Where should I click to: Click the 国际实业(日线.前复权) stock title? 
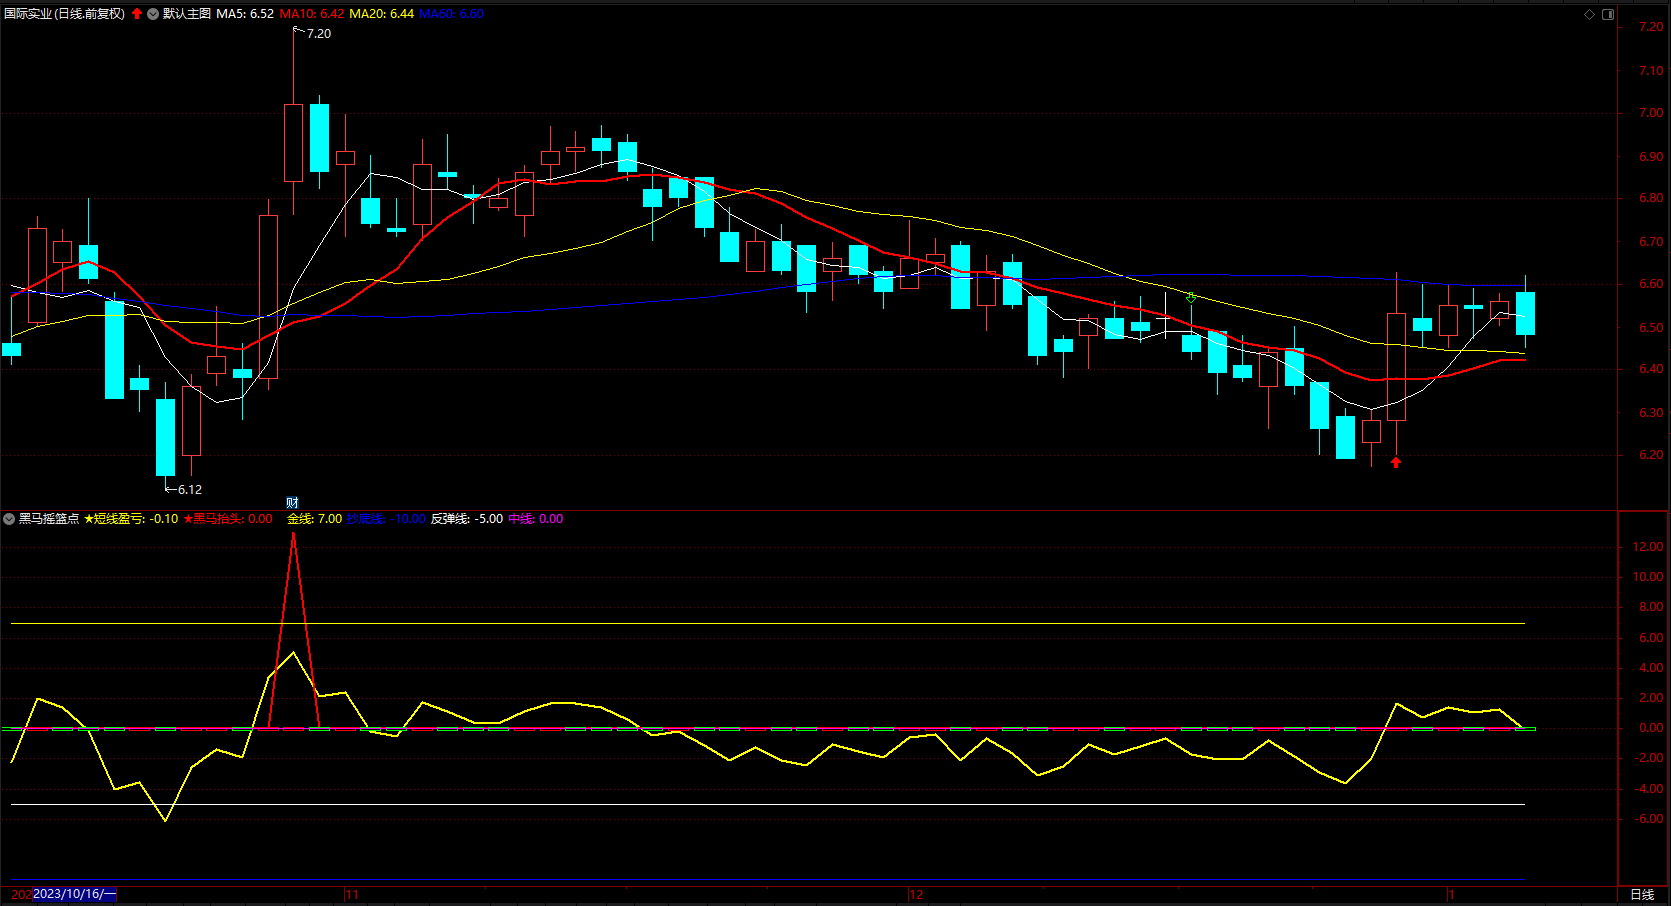pyautogui.click(x=65, y=14)
